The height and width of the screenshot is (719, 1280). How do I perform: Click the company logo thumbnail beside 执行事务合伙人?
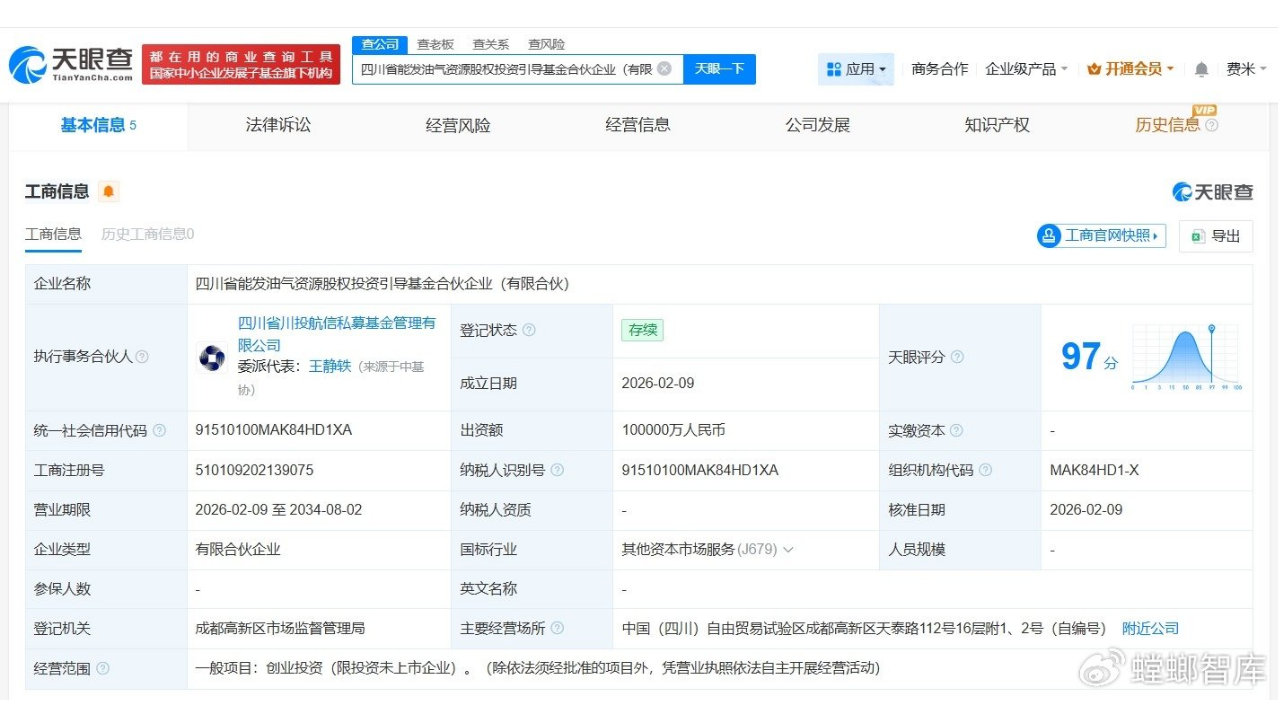212,356
